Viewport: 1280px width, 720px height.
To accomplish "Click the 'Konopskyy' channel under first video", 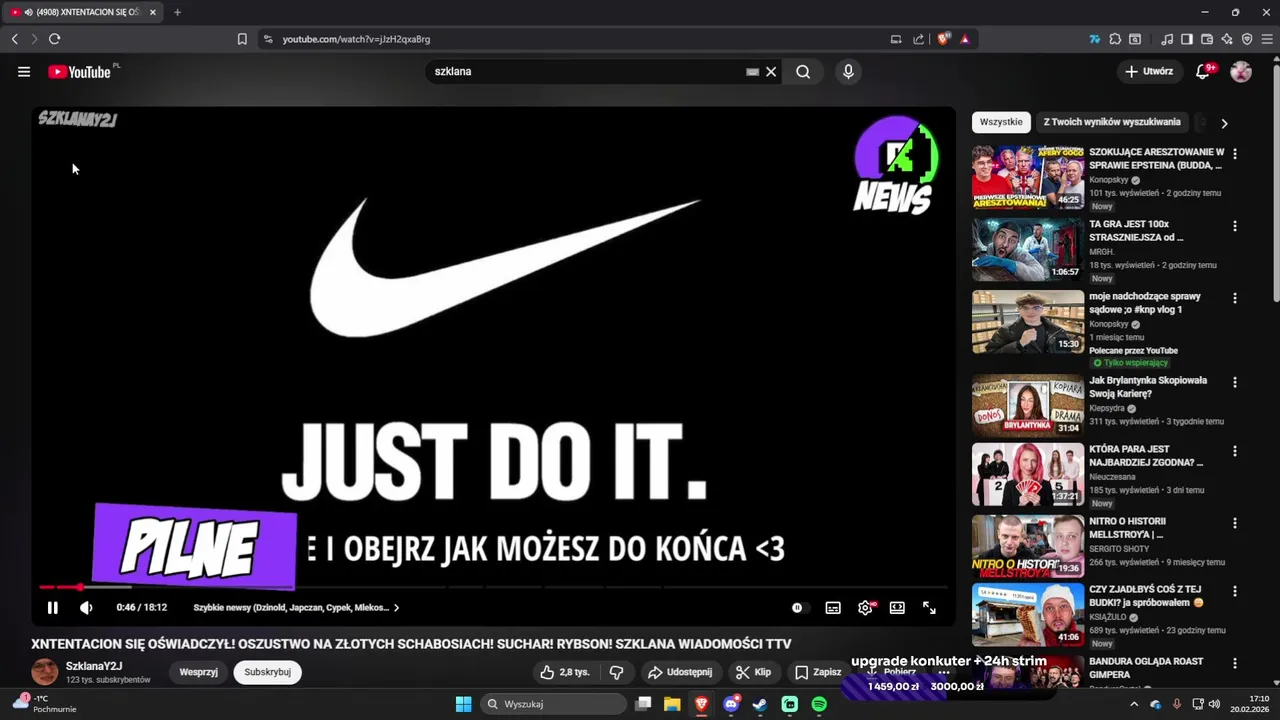I will (x=1109, y=180).
